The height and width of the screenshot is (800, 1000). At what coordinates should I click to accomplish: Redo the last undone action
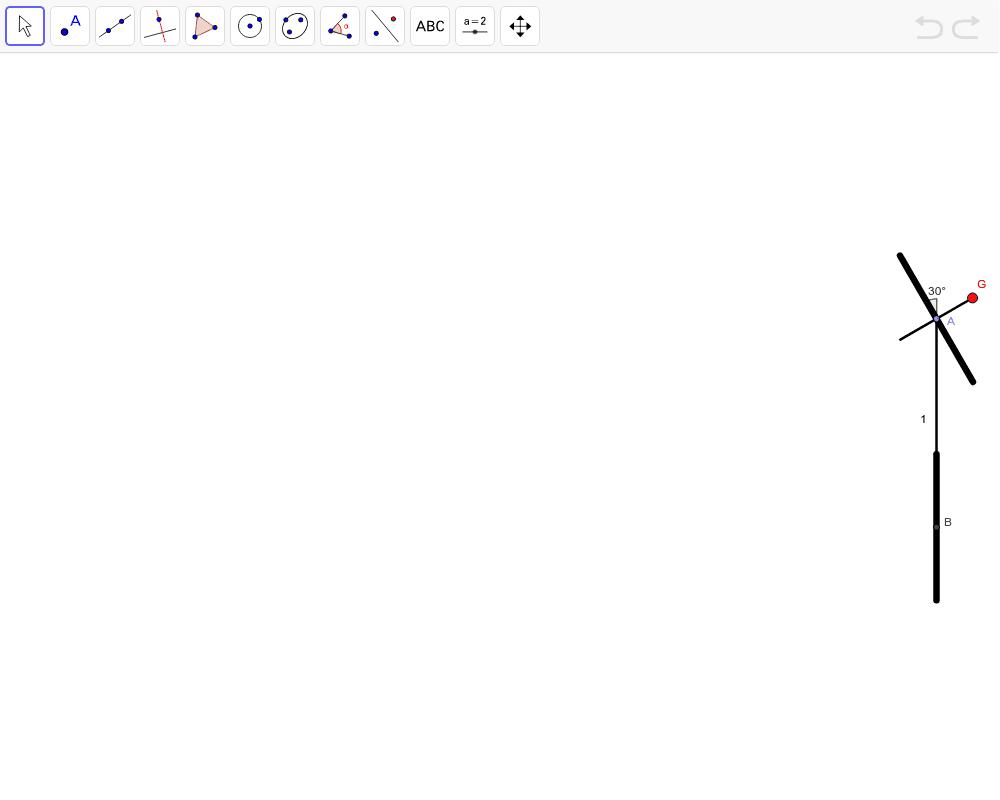(966, 27)
